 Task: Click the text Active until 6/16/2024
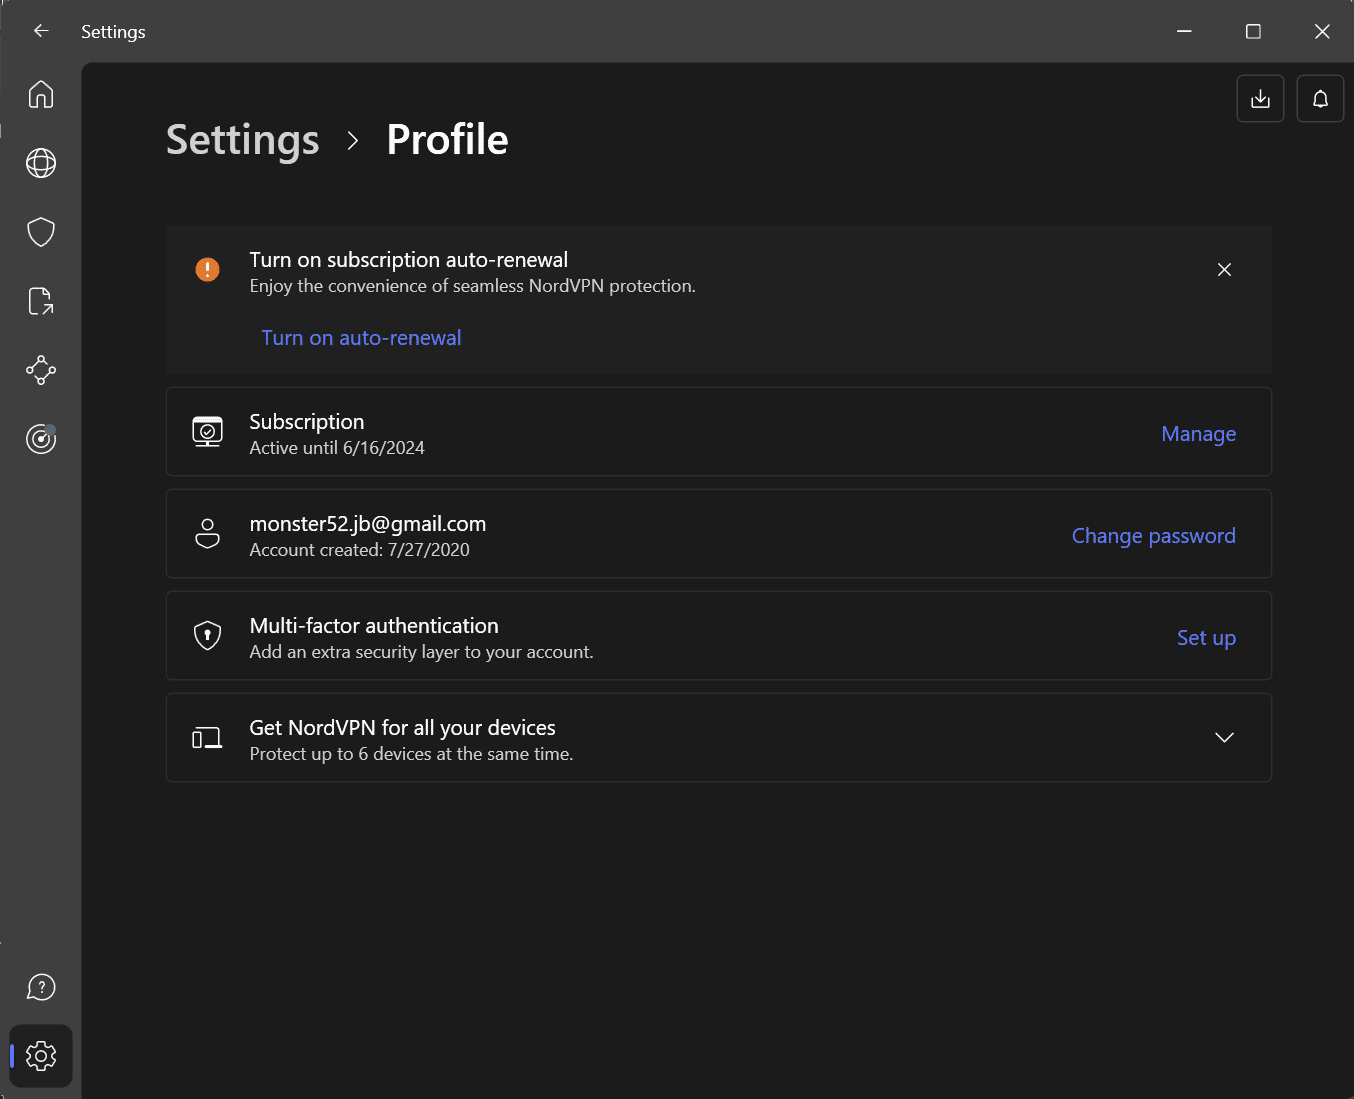coord(337,448)
